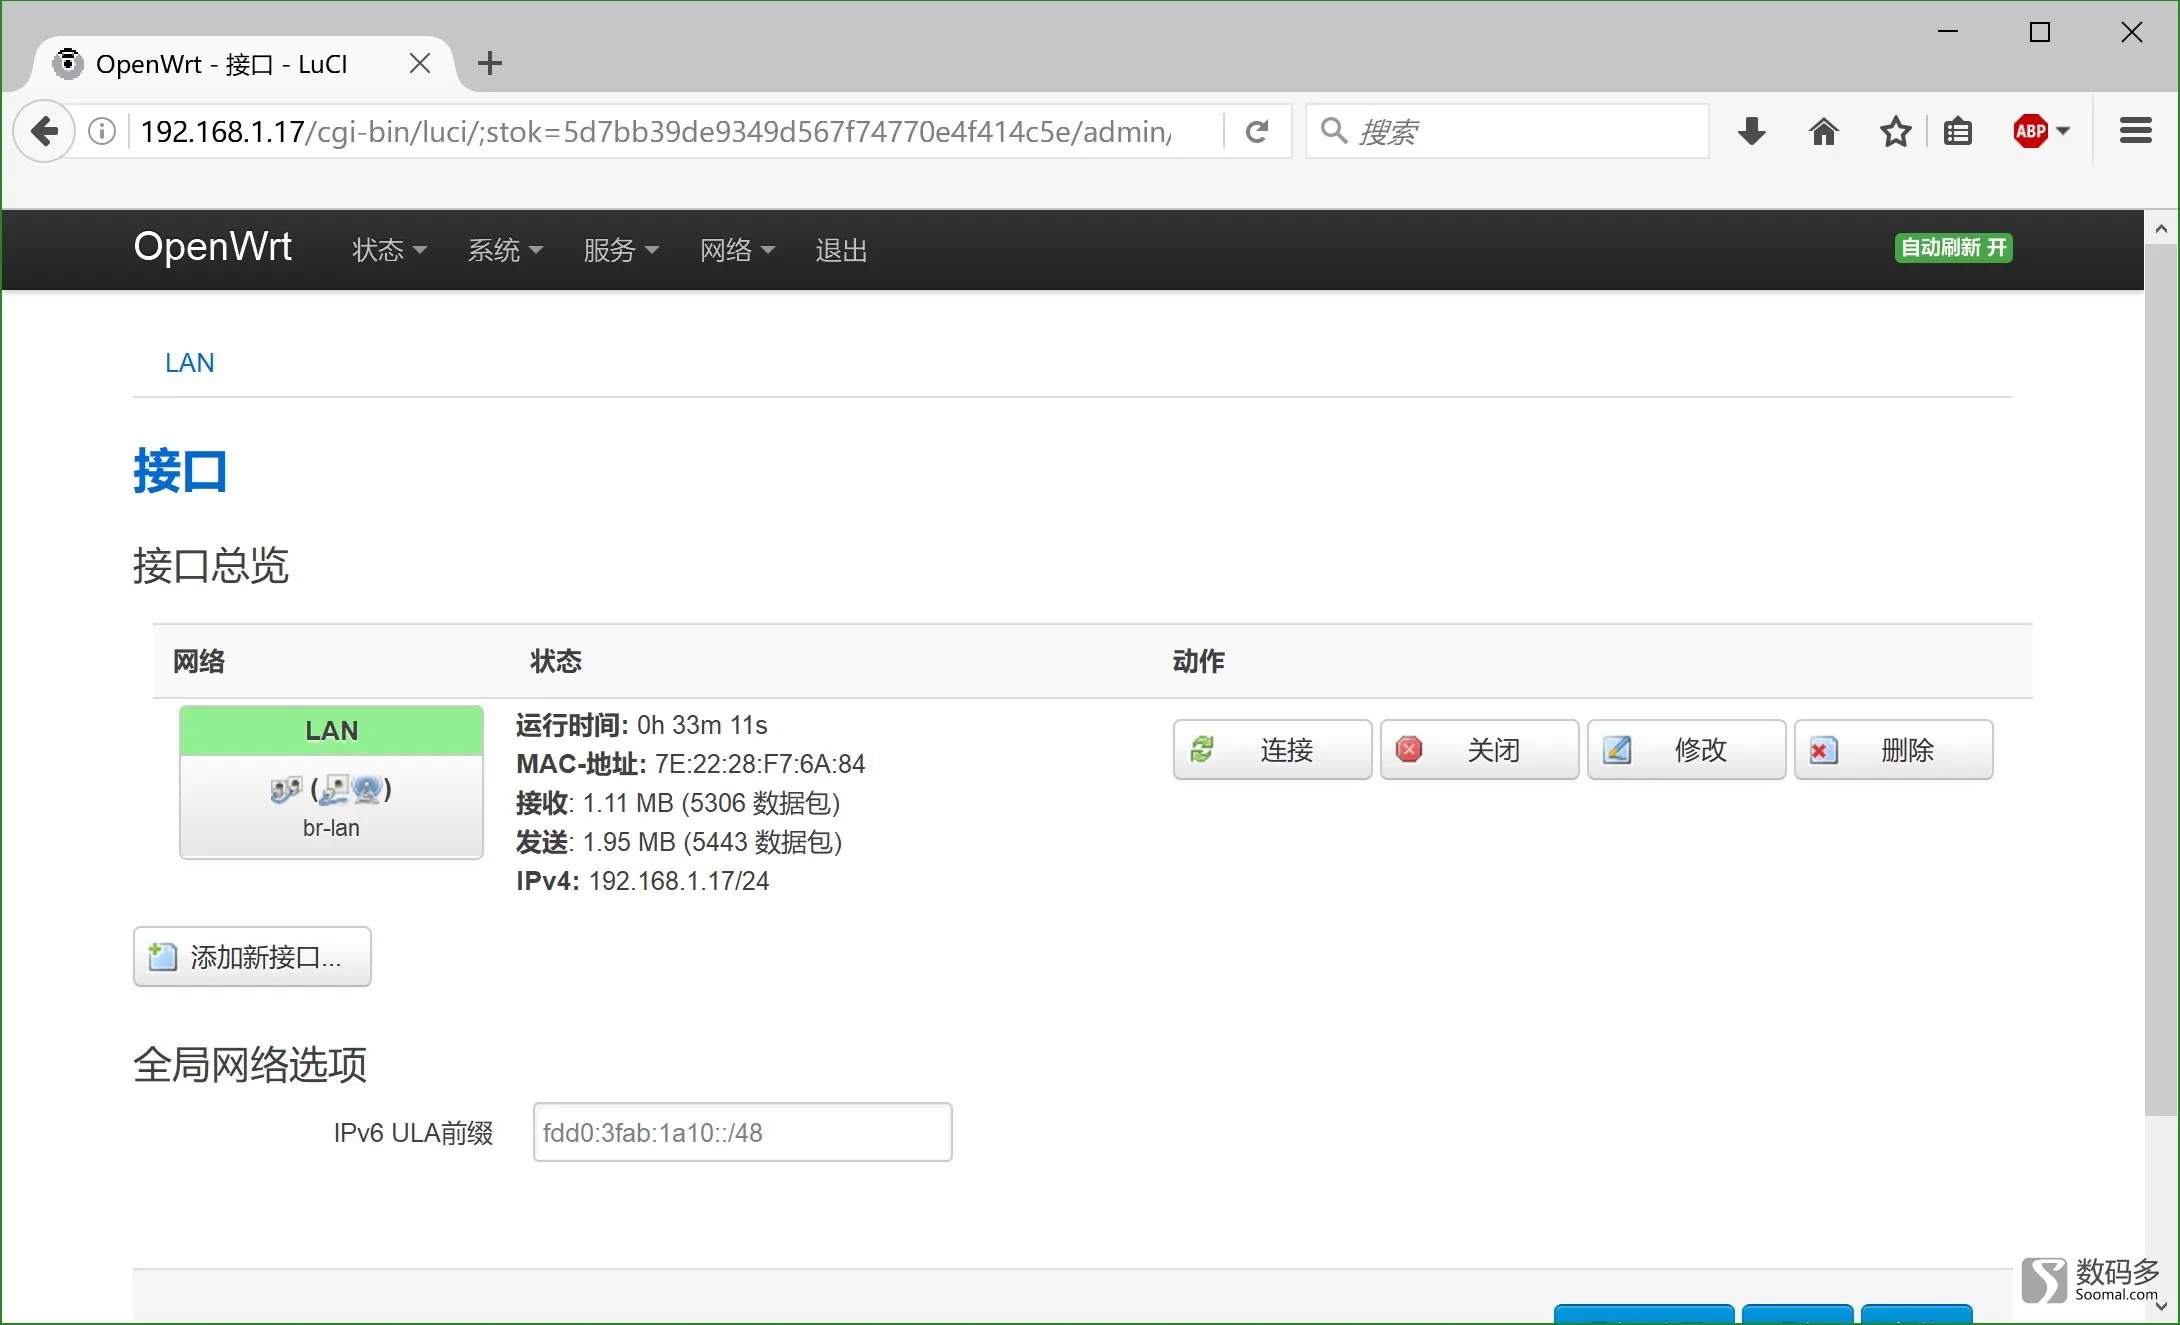2180x1325 pixels.
Task: Click the 关闭 stop button
Action: click(x=1479, y=750)
